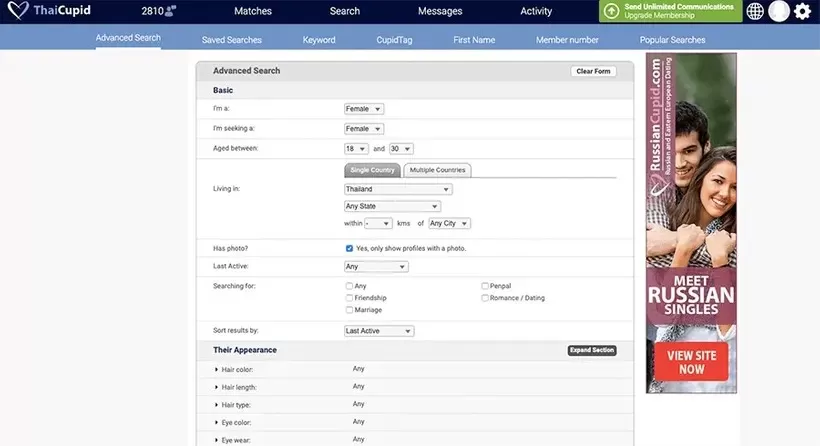The height and width of the screenshot is (446, 820).
Task: Check the Any searching-for checkbox
Action: [349, 286]
